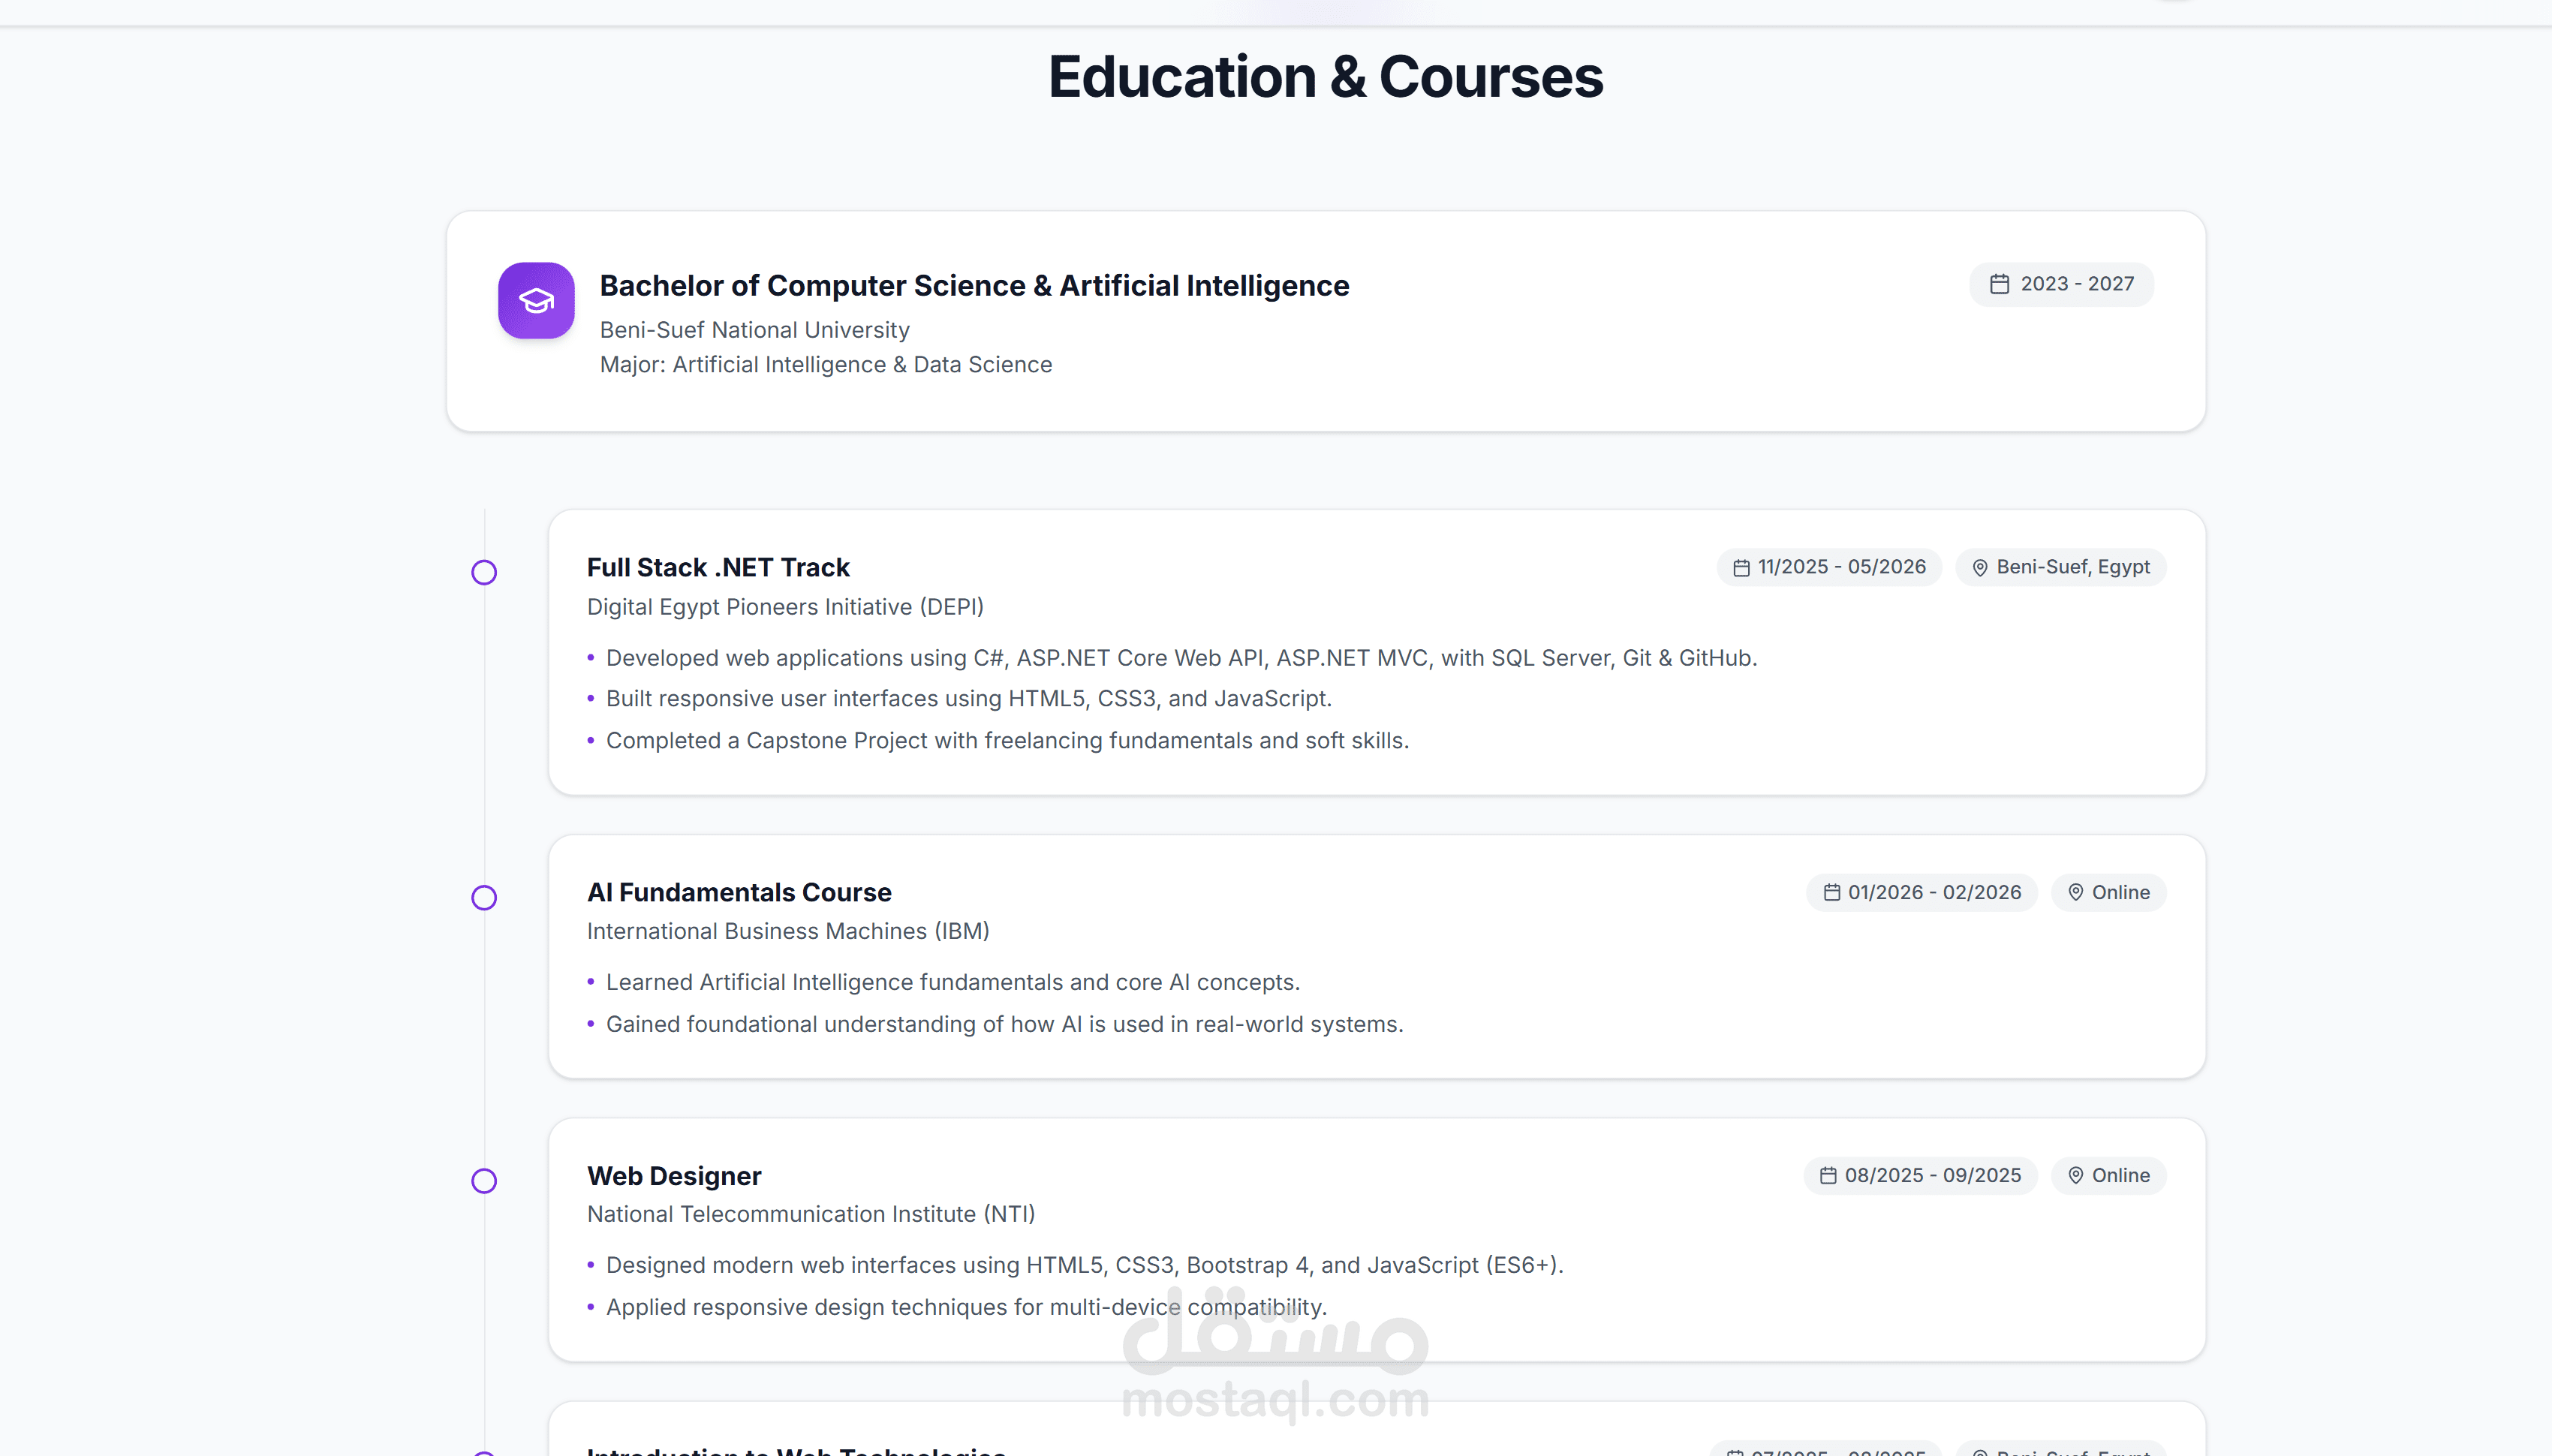
Task: Click calendar icon beside 2023 - 2027
Action: [1999, 284]
